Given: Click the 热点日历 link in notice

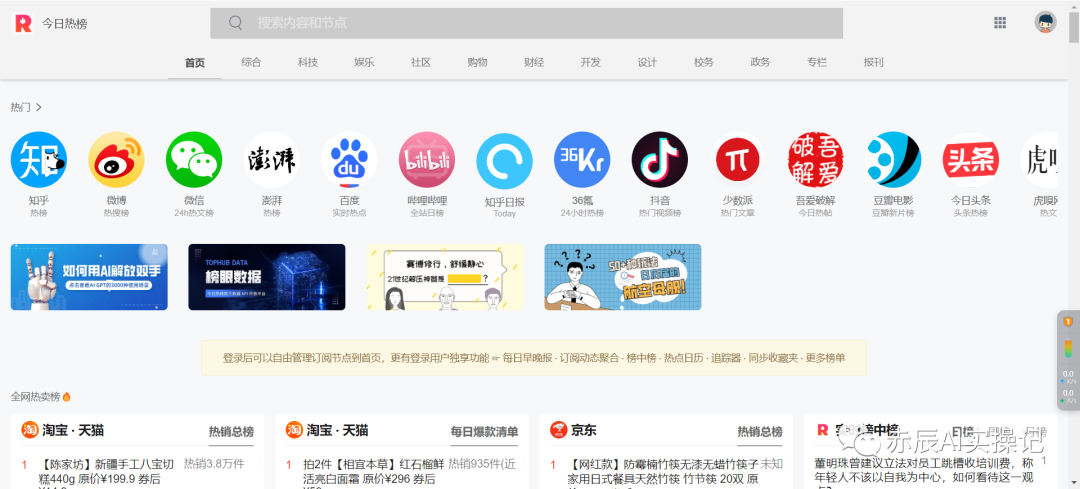Looking at the screenshot, I should pyautogui.click(x=683, y=358).
